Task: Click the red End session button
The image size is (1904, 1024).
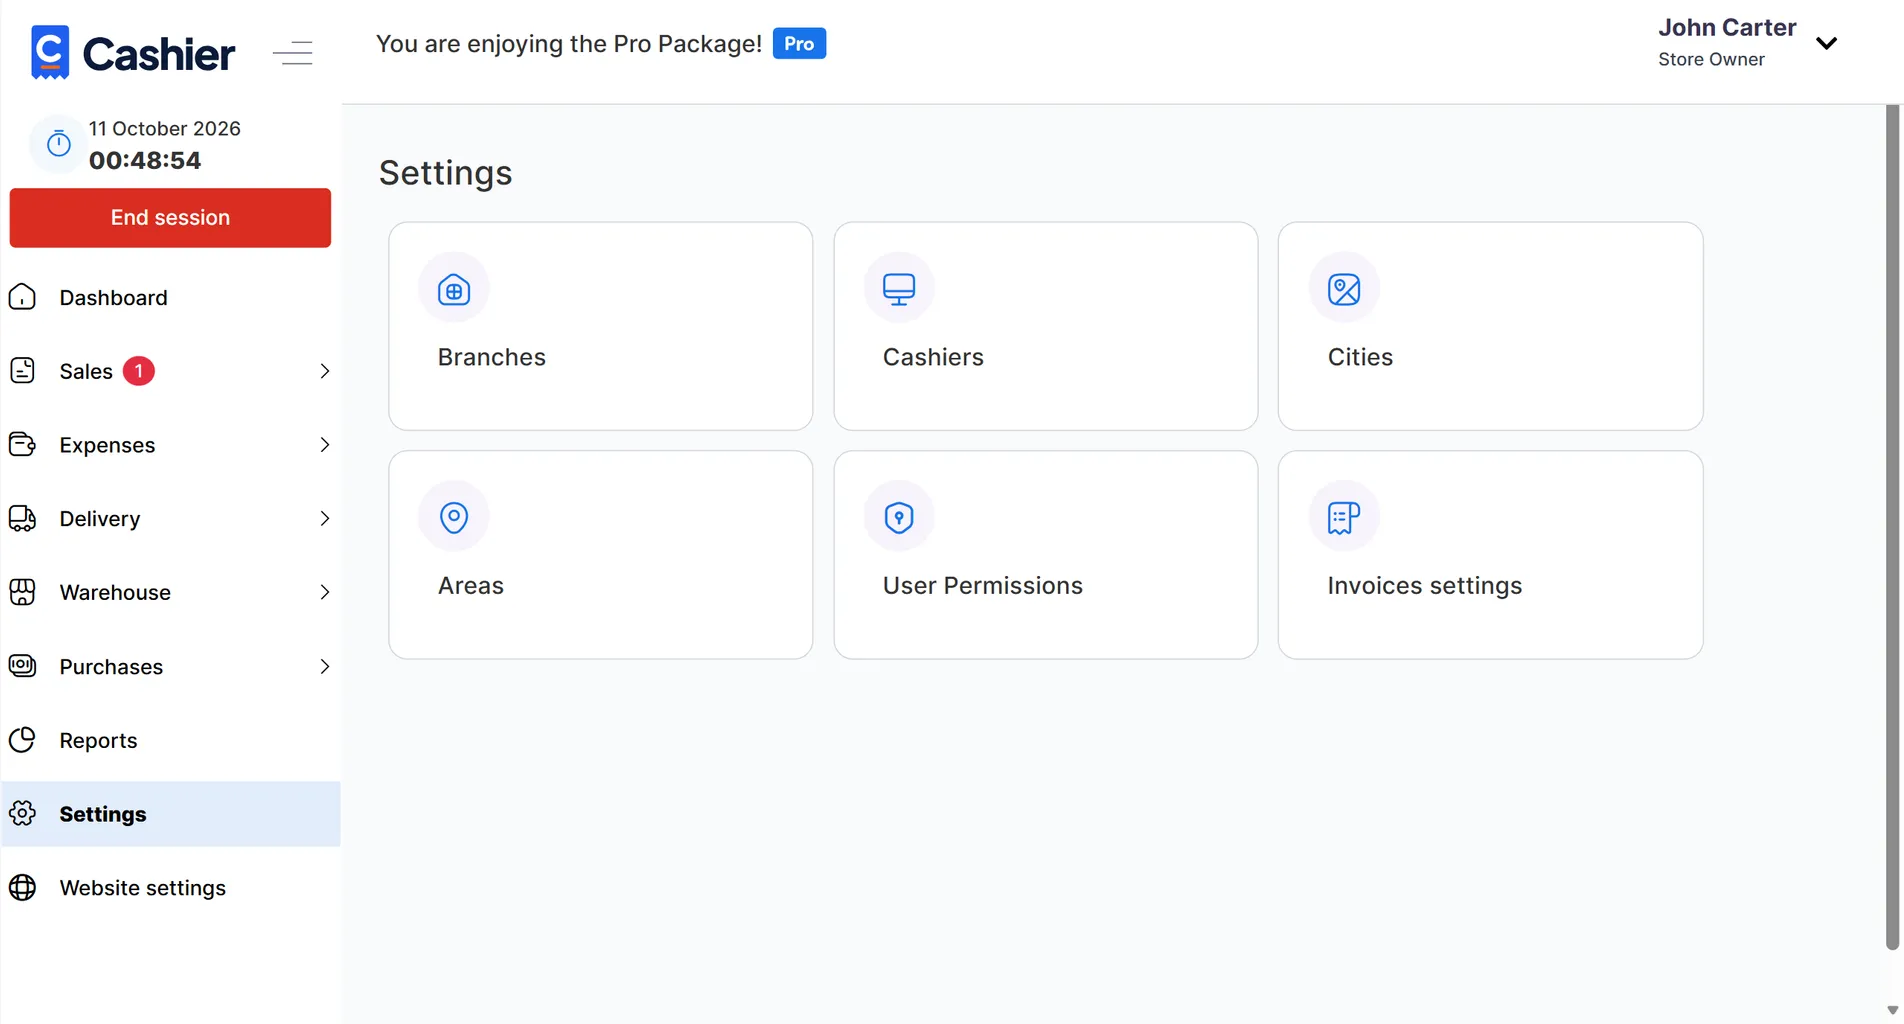Action: (170, 218)
